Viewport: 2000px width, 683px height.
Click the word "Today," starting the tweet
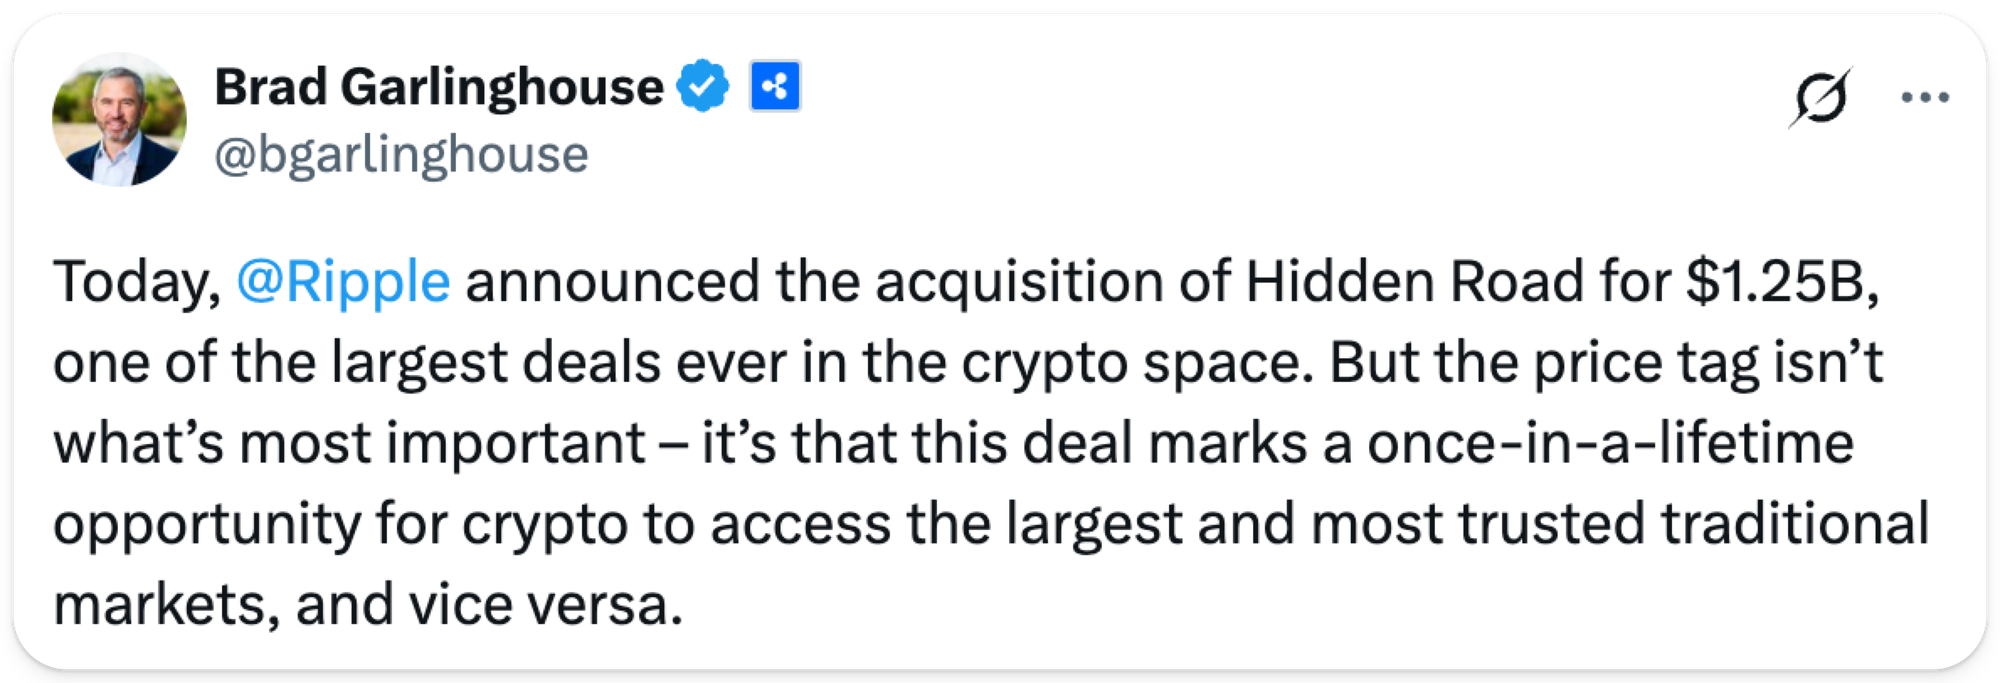tap(137, 282)
